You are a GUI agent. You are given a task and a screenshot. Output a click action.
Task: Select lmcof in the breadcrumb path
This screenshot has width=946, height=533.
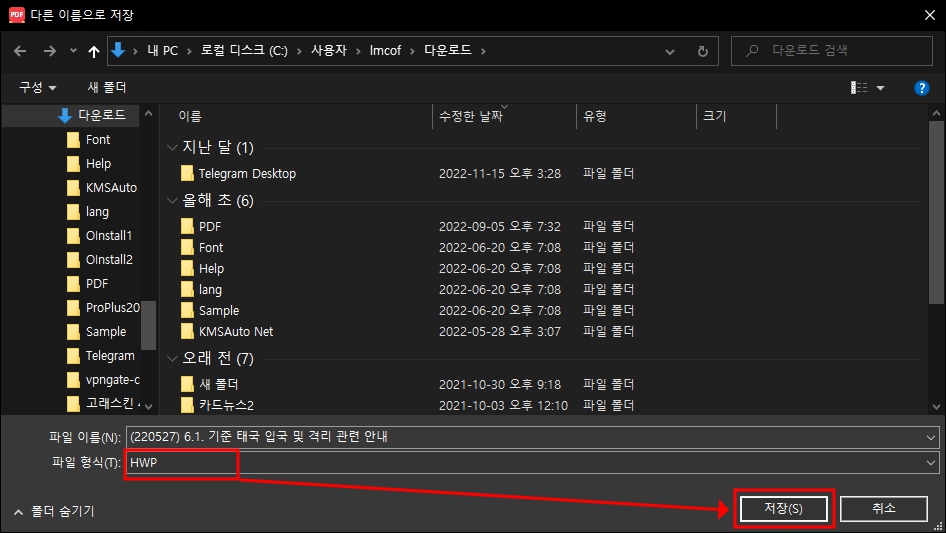click(385, 51)
